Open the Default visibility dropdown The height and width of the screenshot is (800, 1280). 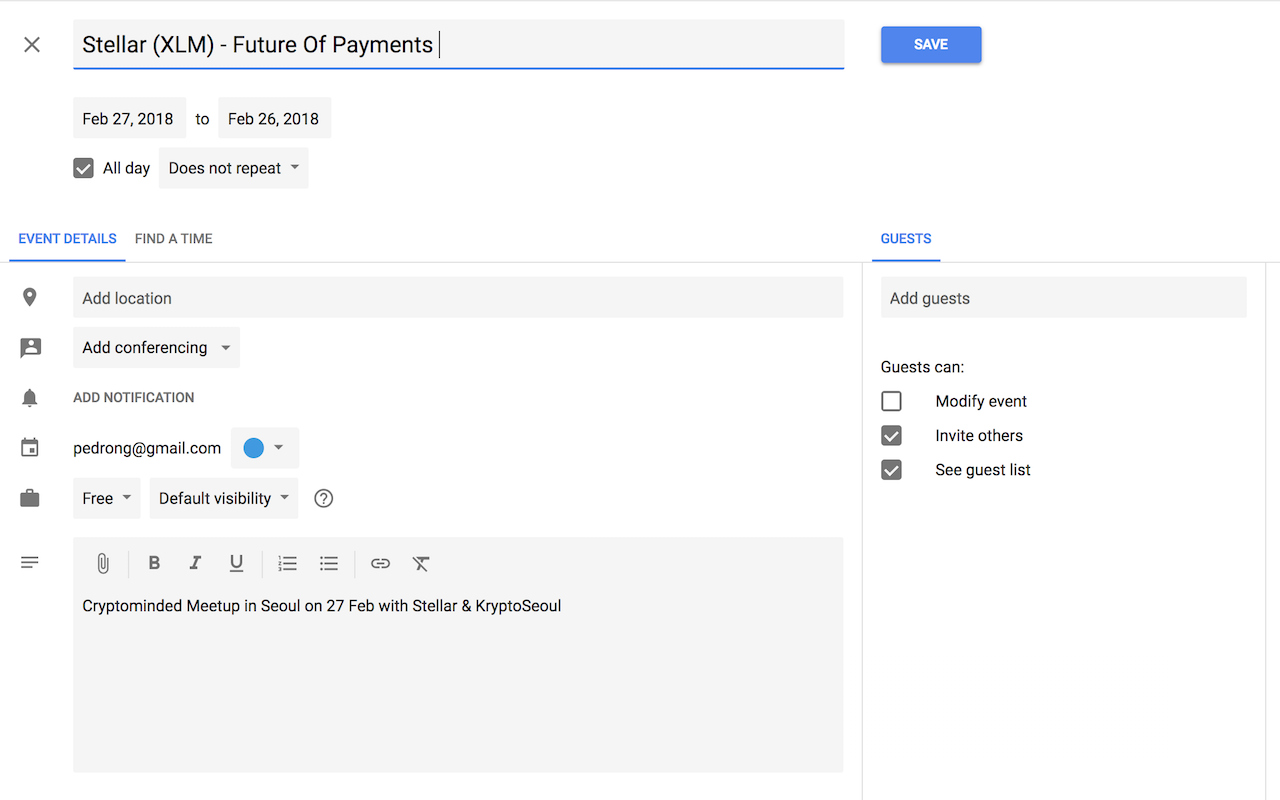click(224, 498)
